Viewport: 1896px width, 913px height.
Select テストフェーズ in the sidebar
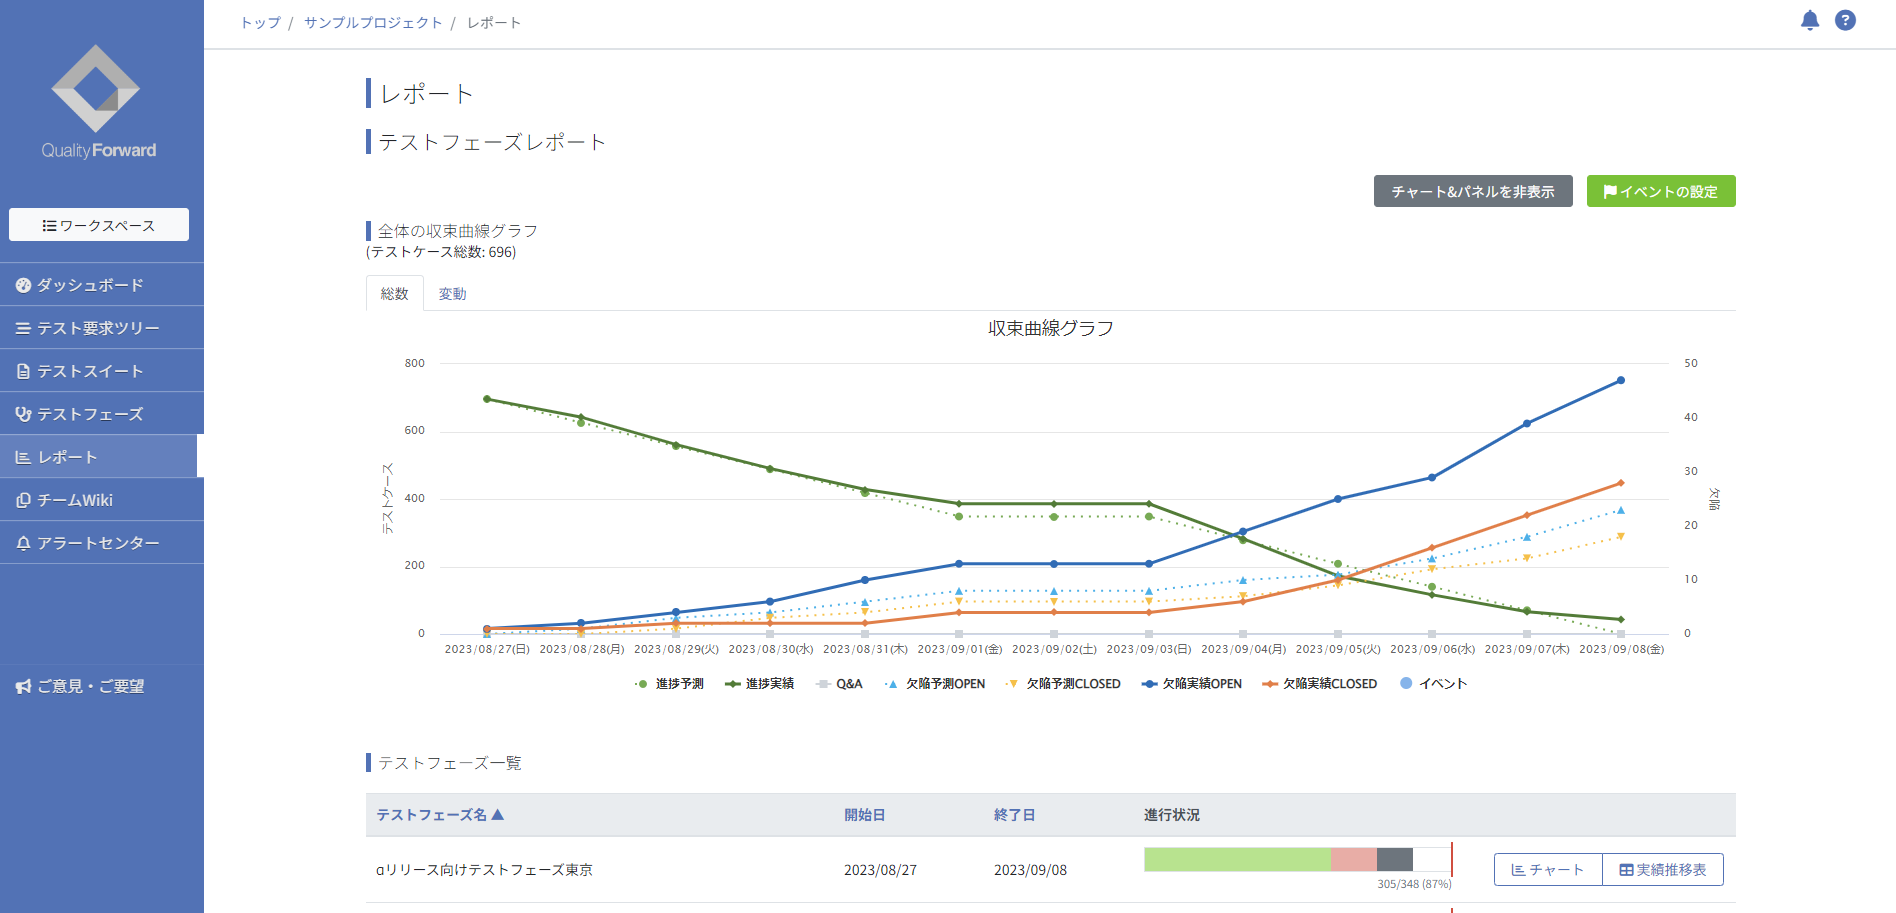click(101, 414)
